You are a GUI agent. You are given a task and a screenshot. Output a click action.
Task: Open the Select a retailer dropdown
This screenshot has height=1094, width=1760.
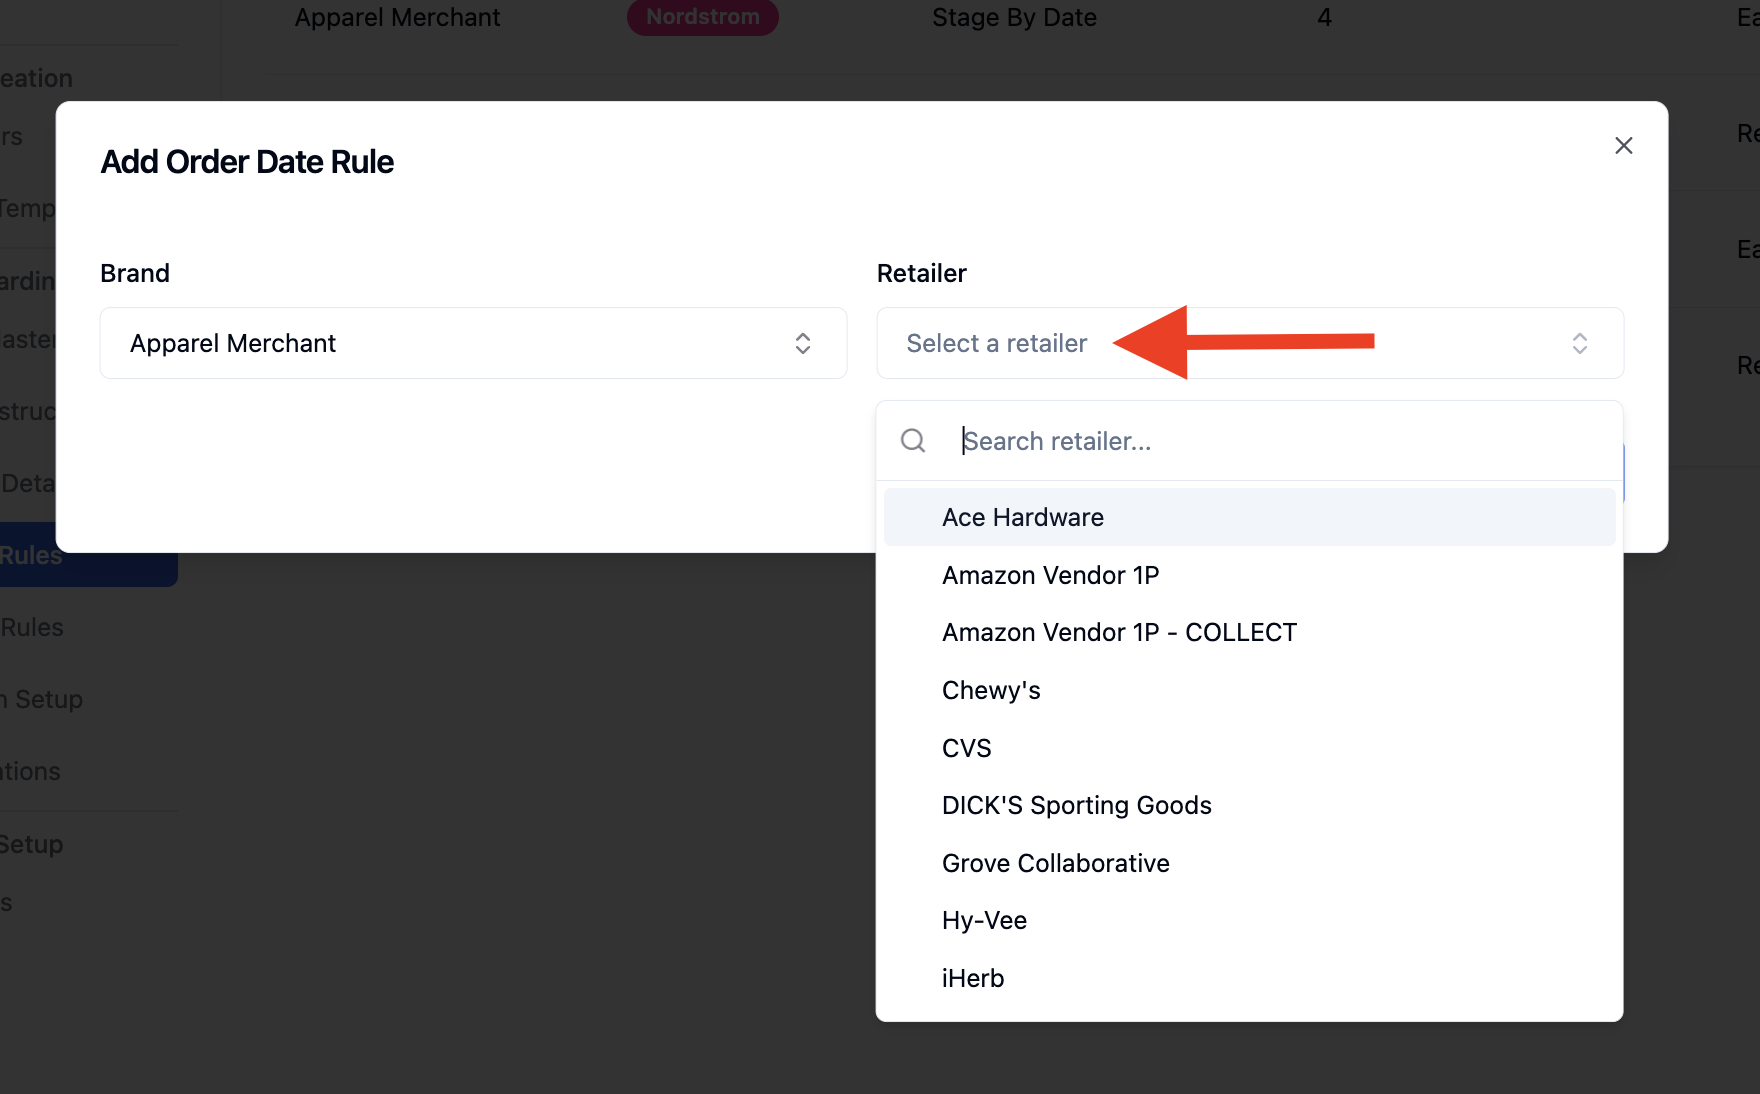1250,343
